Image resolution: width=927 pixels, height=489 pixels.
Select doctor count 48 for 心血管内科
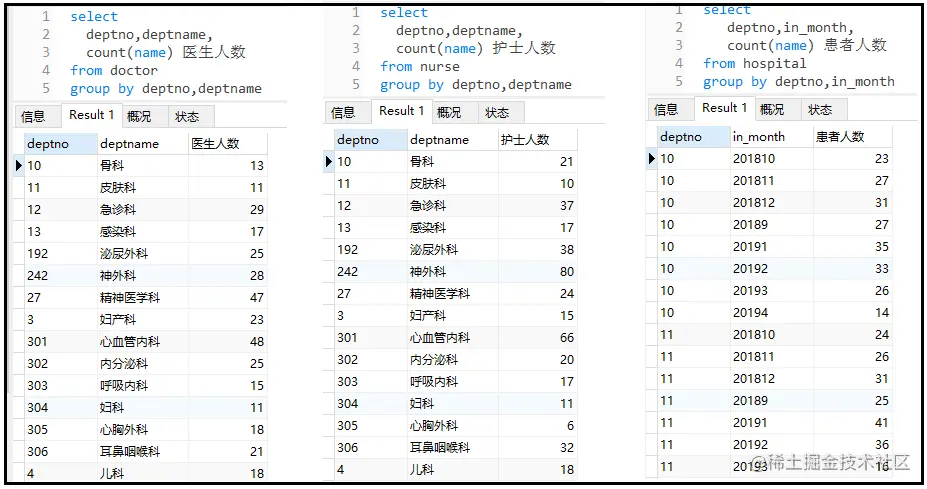228,342
